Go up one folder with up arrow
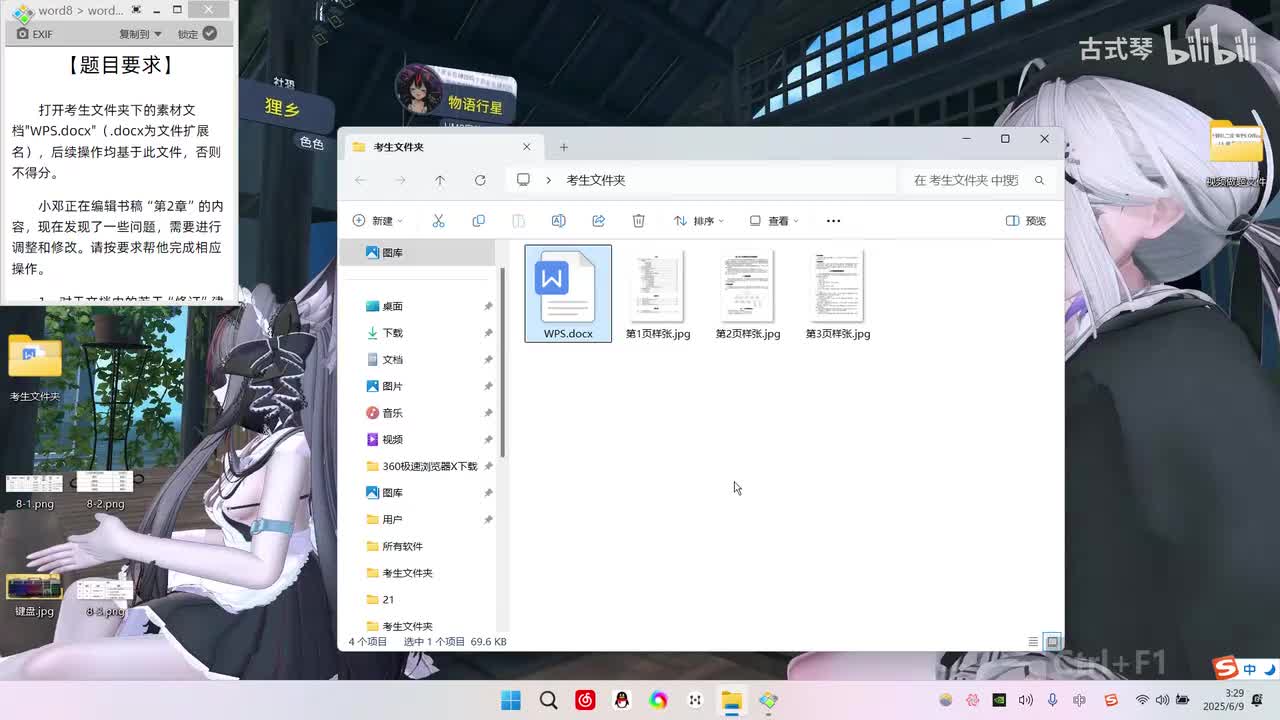The height and width of the screenshot is (720, 1280). pos(440,180)
